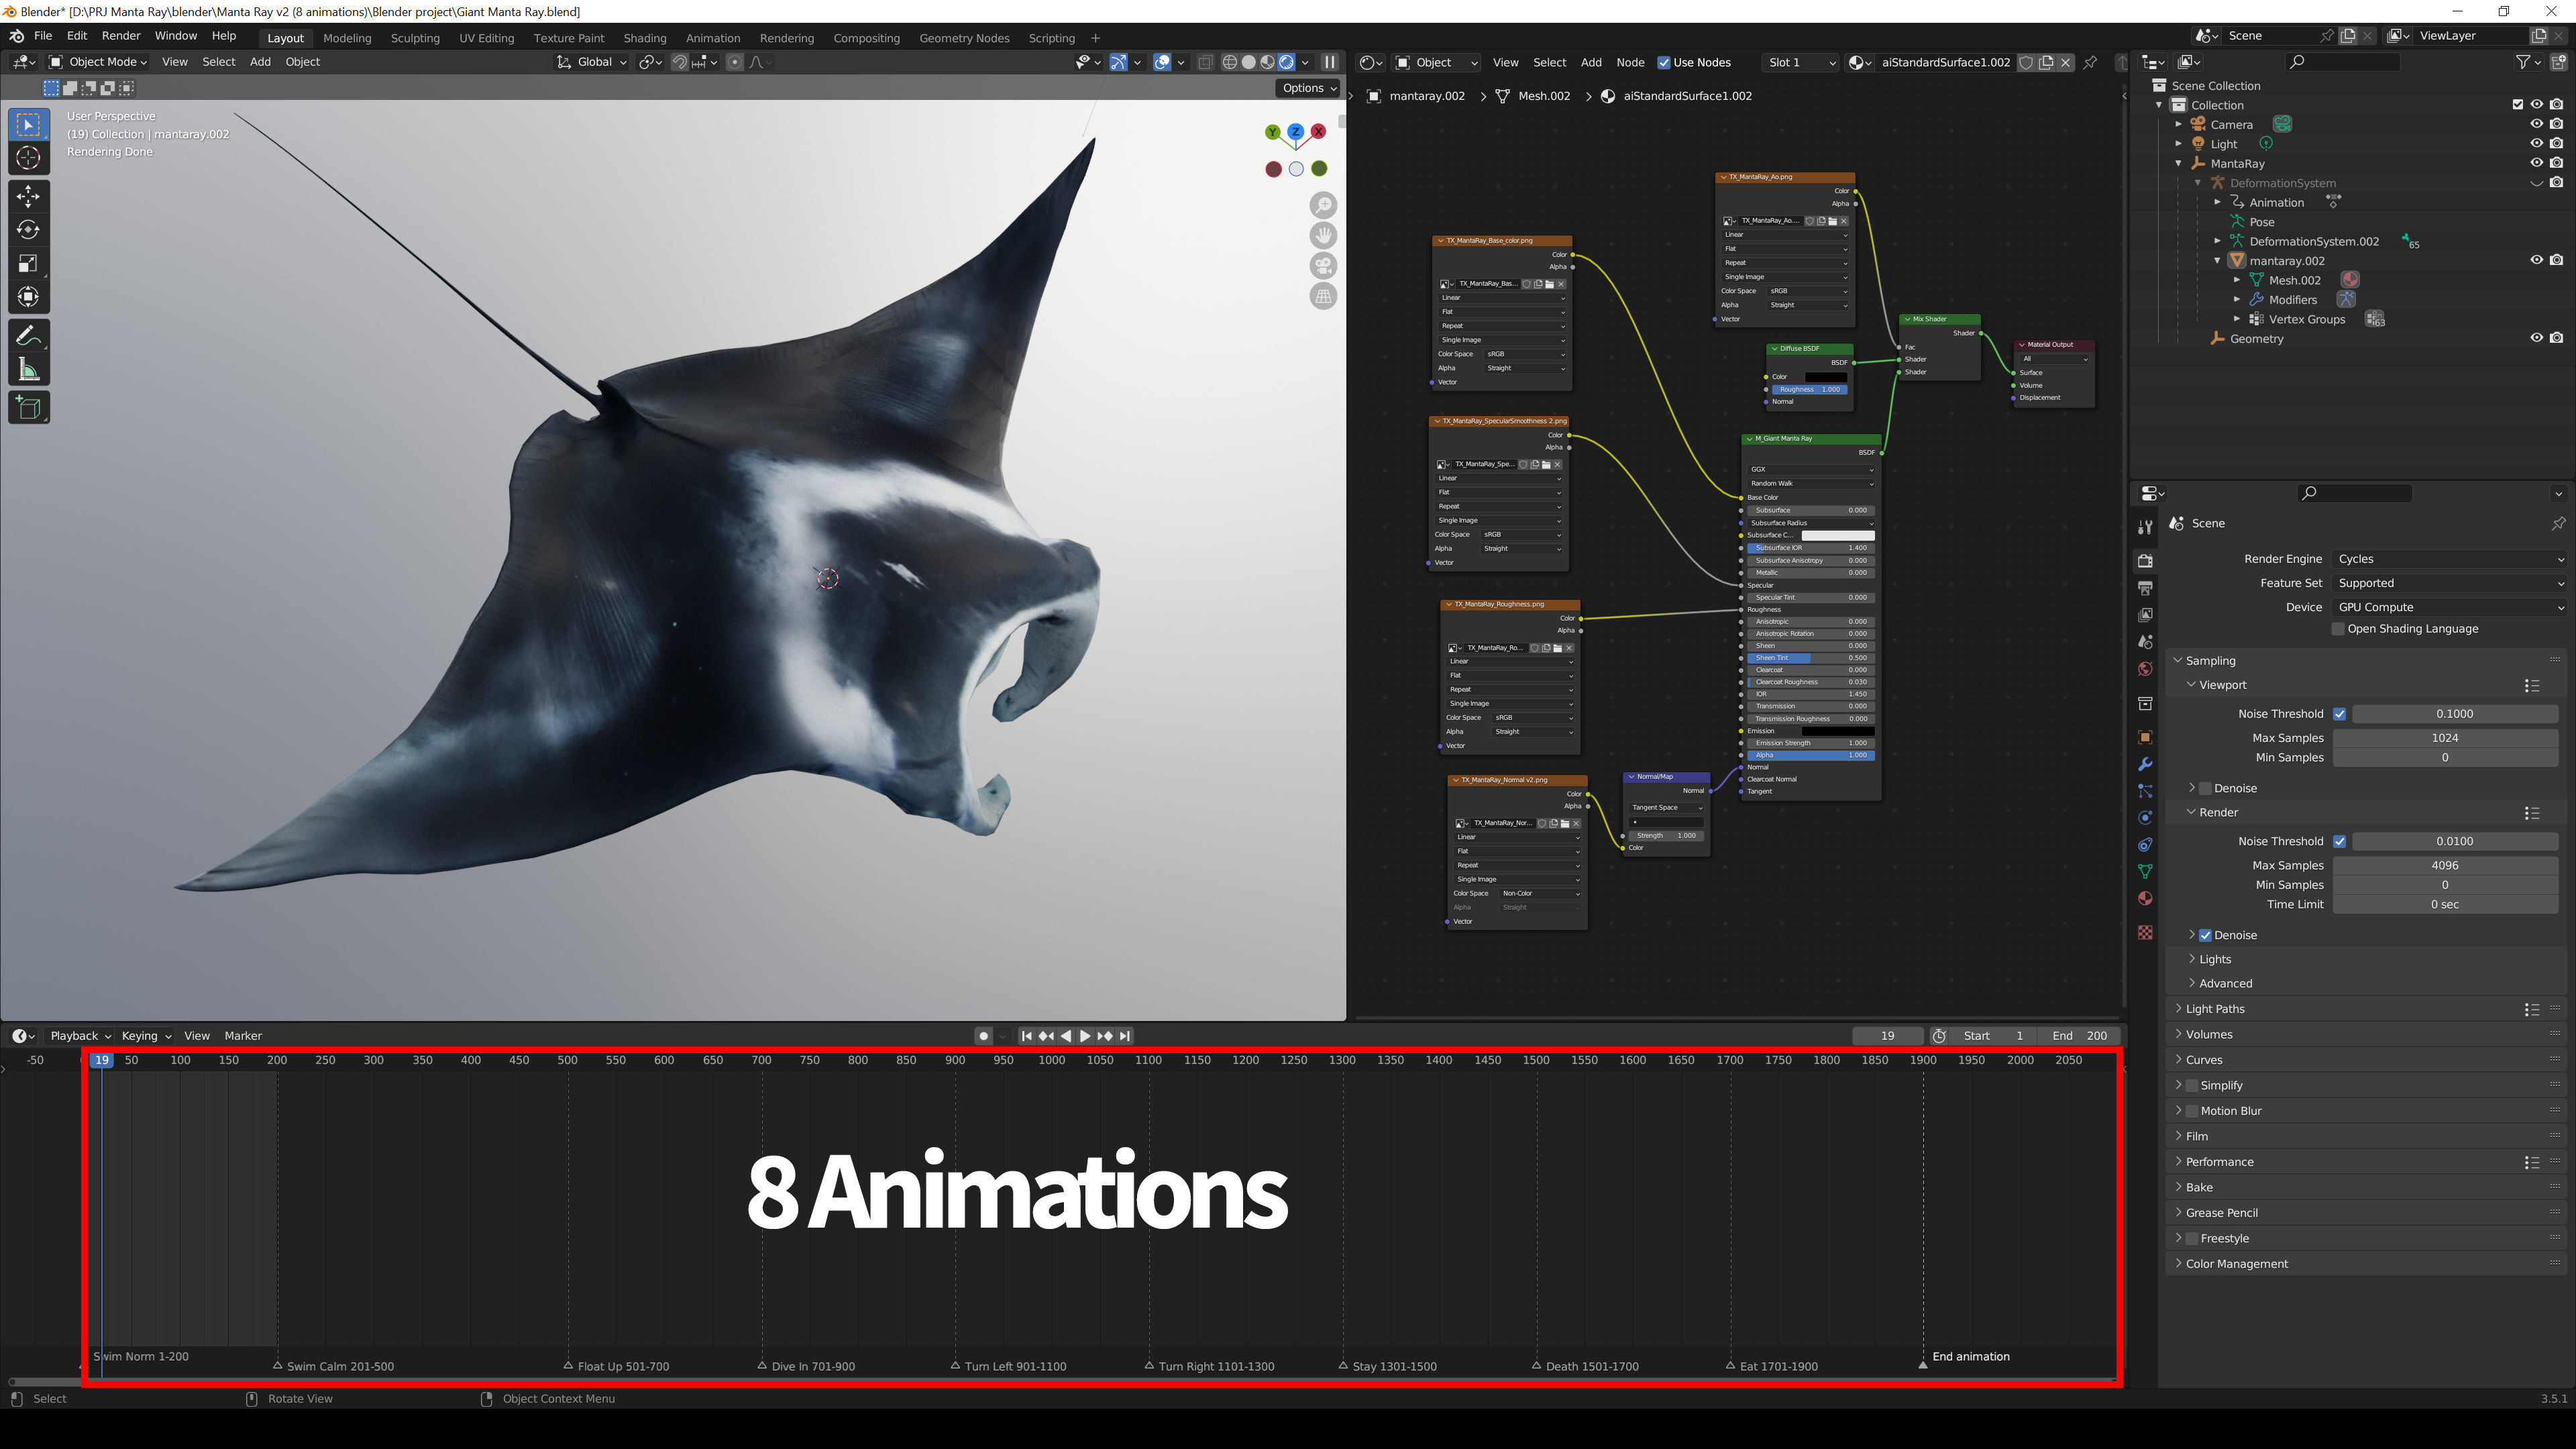Open the Render Engine dropdown
This screenshot has width=2576, height=1449.
point(2448,559)
